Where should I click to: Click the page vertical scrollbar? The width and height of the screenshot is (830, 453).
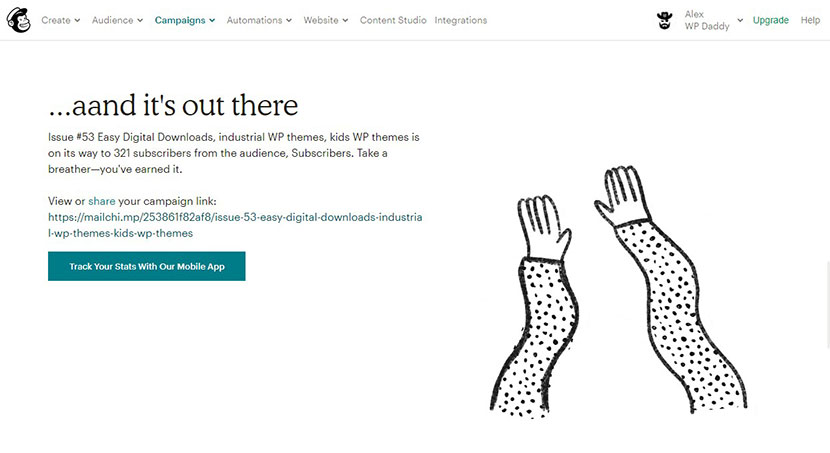tap(827, 304)
